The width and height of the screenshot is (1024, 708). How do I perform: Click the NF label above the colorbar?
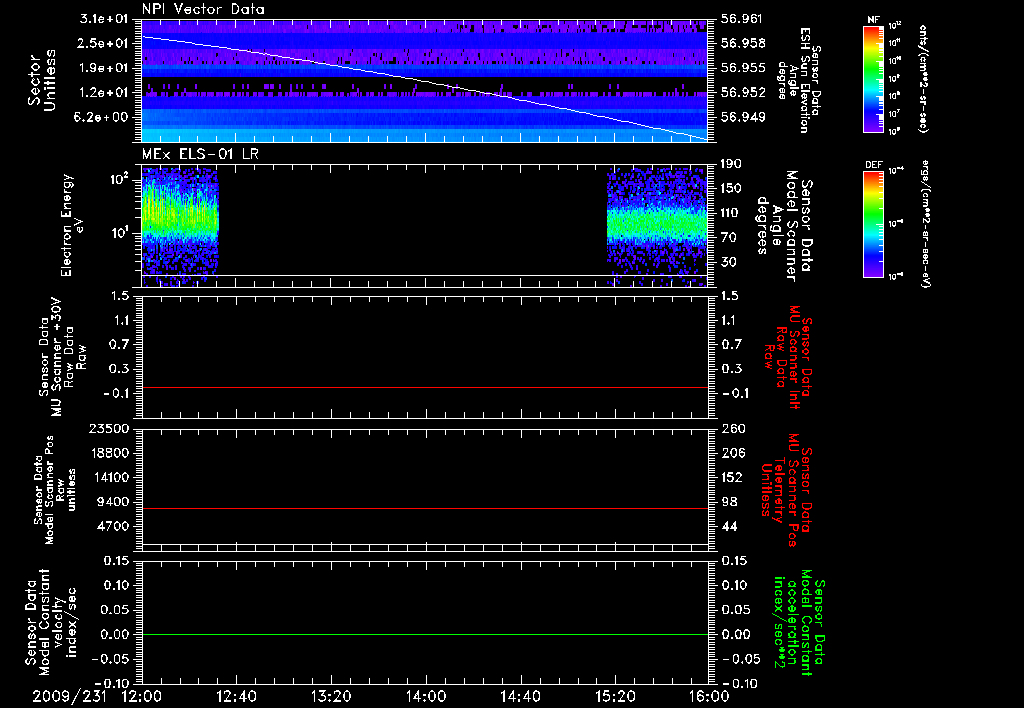coord(873,20)
